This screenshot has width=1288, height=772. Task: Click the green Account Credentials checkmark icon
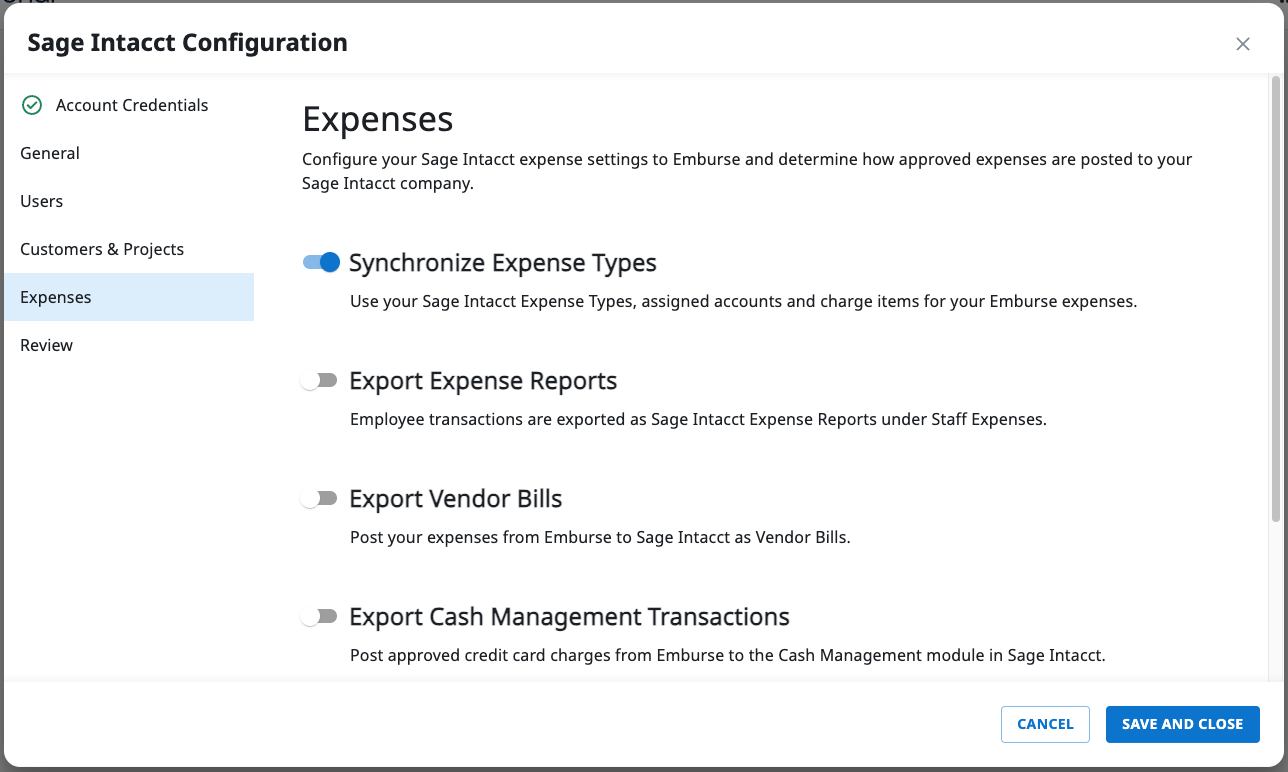pyautogui.click(x=32, y=105)
